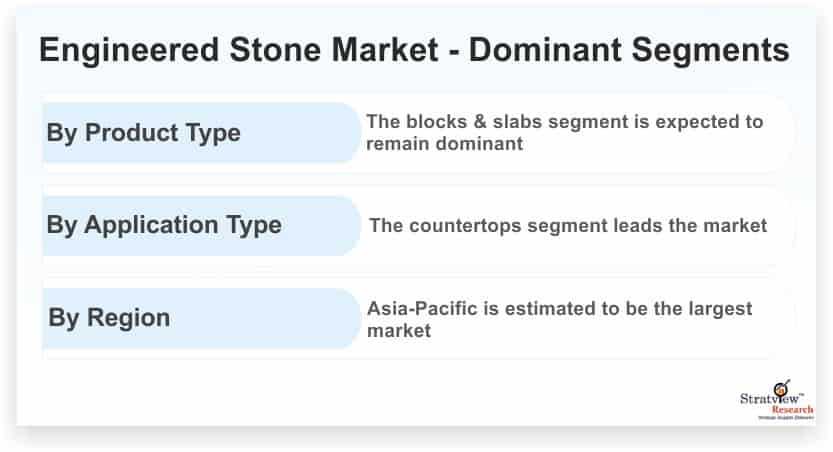Click the red Research word in logo
The height and width of the screenshot is (452, 833).
point(792,410)
